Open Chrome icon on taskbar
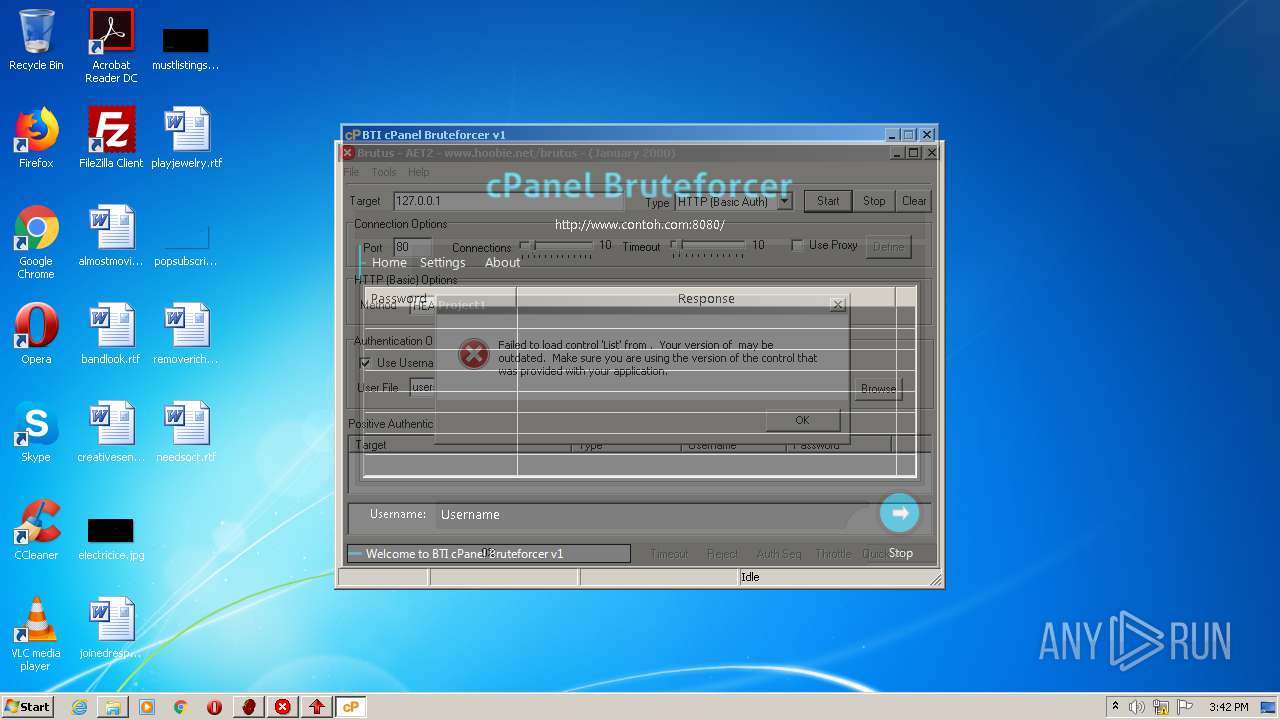The width and height of the screenshot is (1280, 720). click(181, 707)
